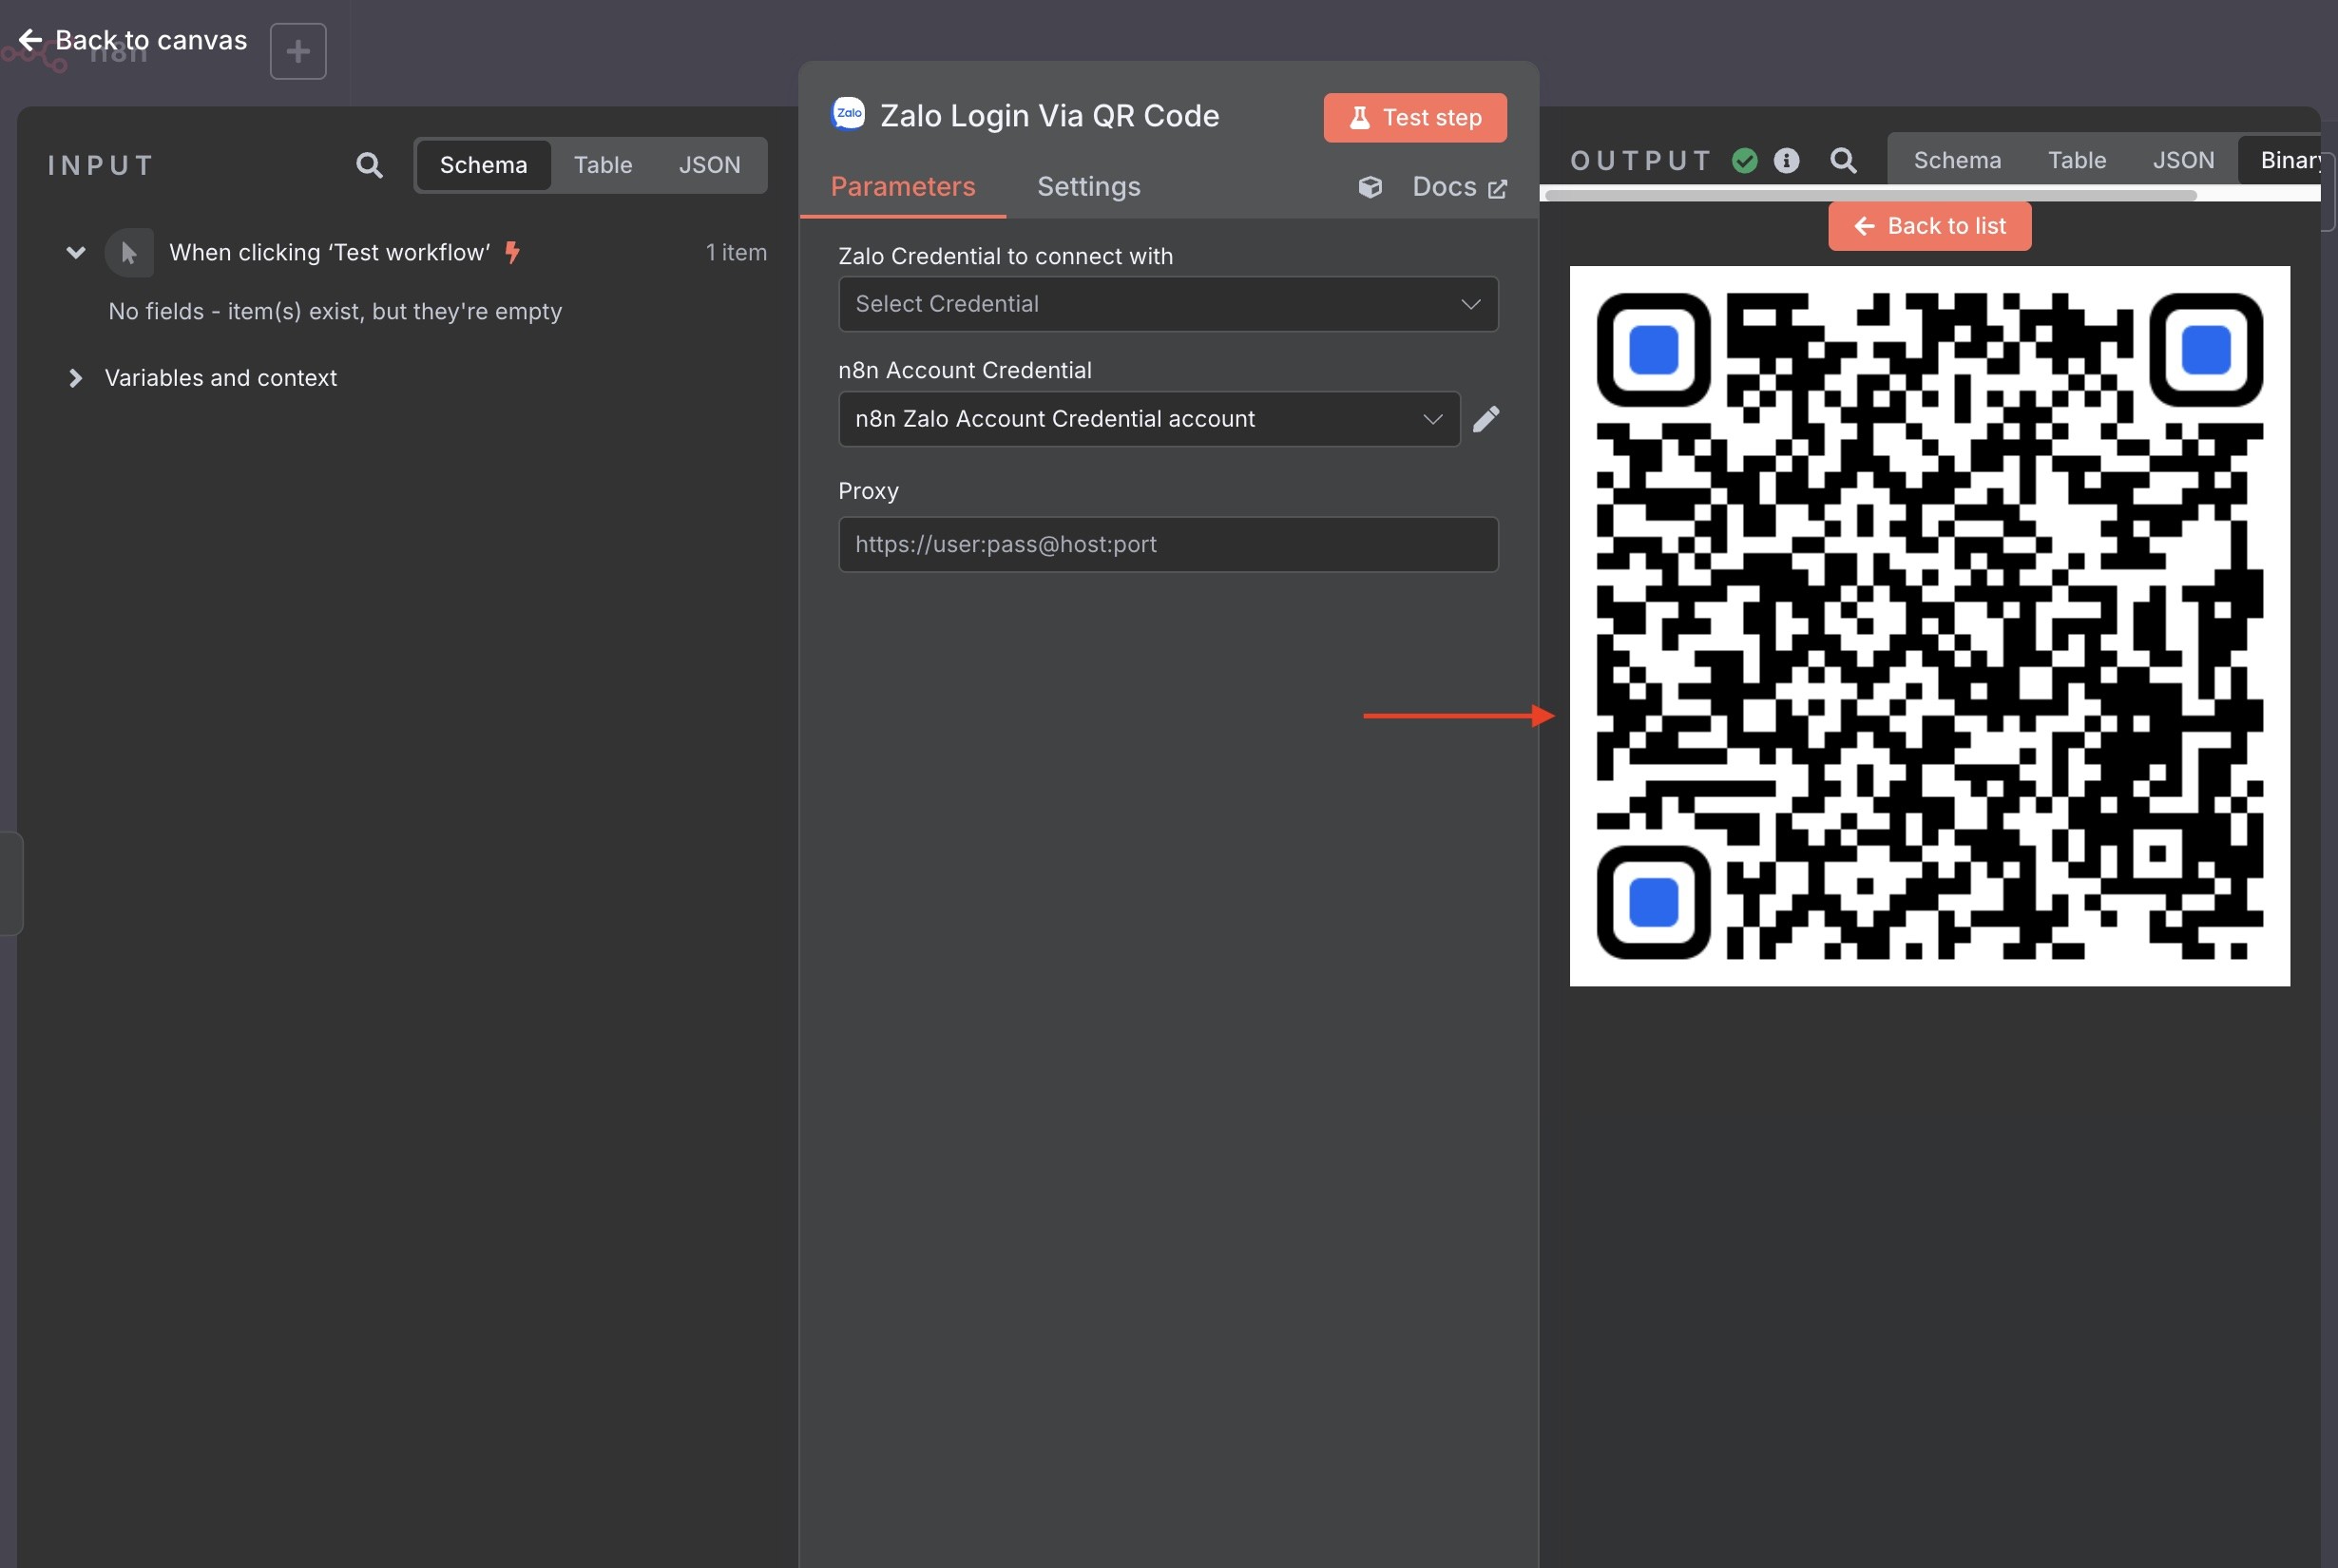The height and width of the screenshot is (1568, 2338).
Task: Switch INPUT view to Table
Action: [x=603, y=165]
